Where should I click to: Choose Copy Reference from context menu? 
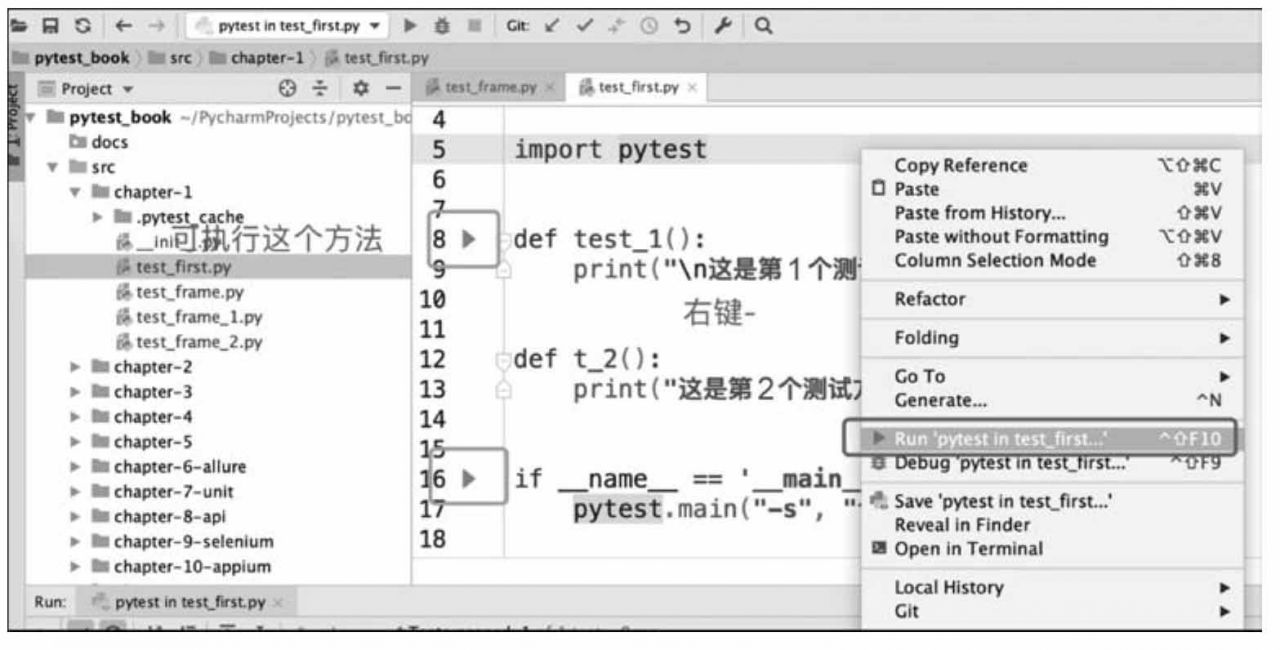(1052, 166)
